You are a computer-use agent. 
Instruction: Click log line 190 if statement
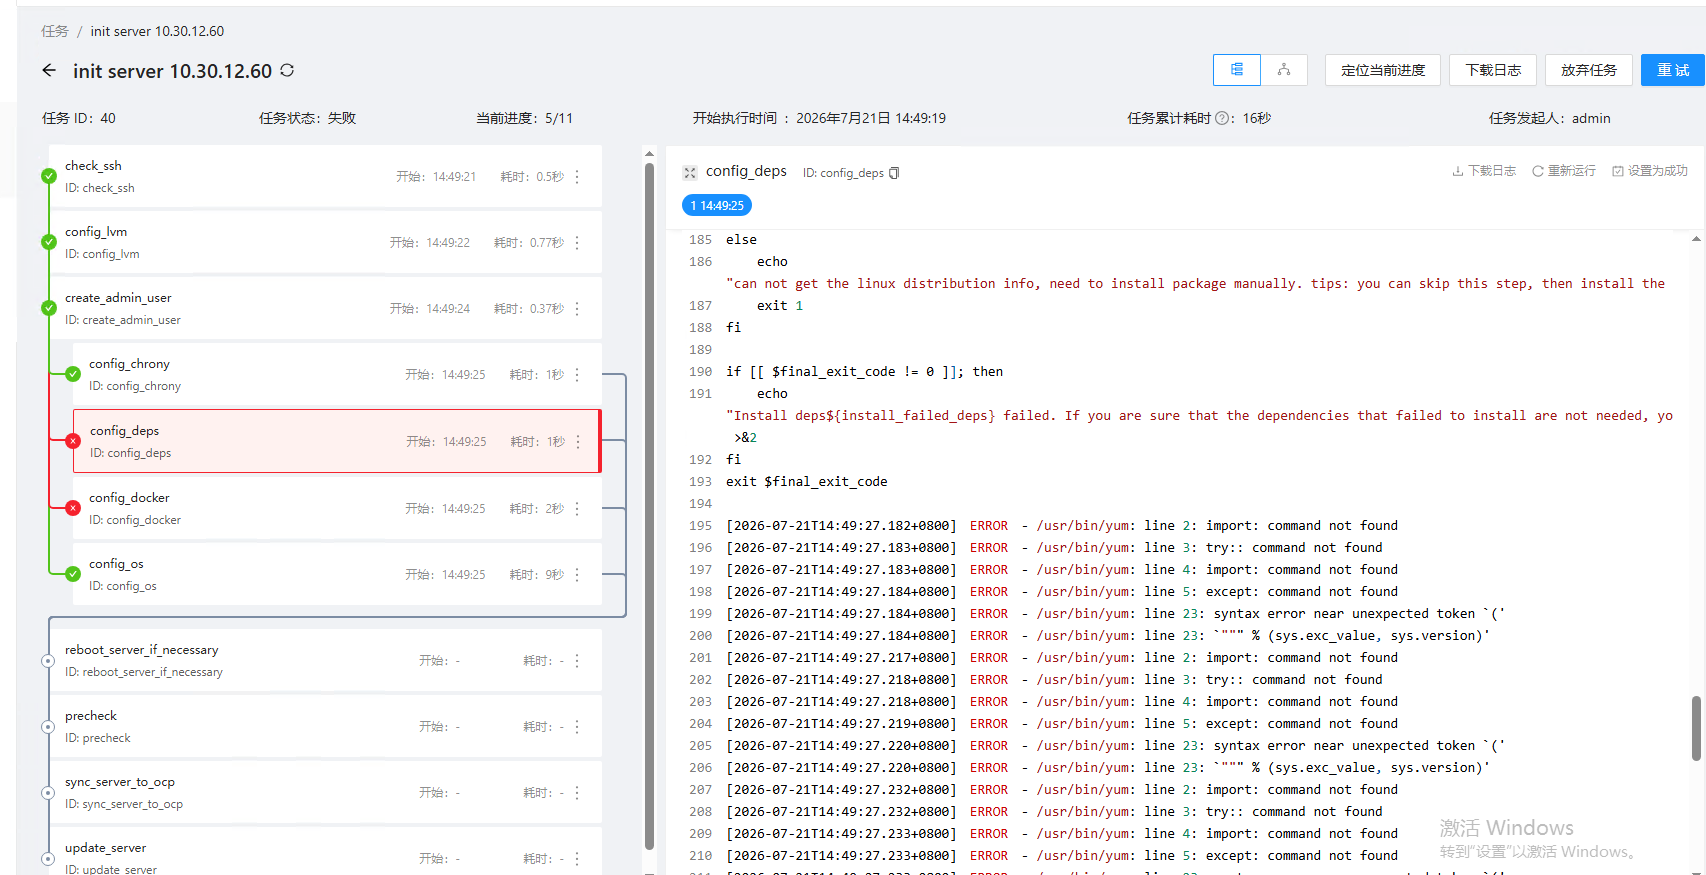click(864, 371)
